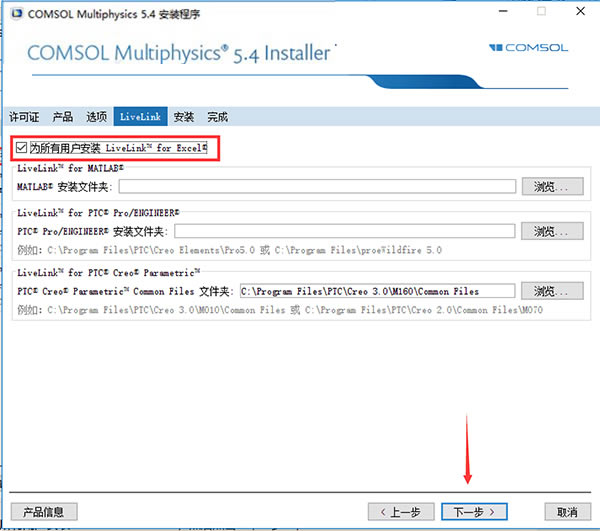This screenshot has height=531, width=600.
Task: Click the Creo Parametric Common Files path field
Action: pyautogui.click(x=377, y=291)
